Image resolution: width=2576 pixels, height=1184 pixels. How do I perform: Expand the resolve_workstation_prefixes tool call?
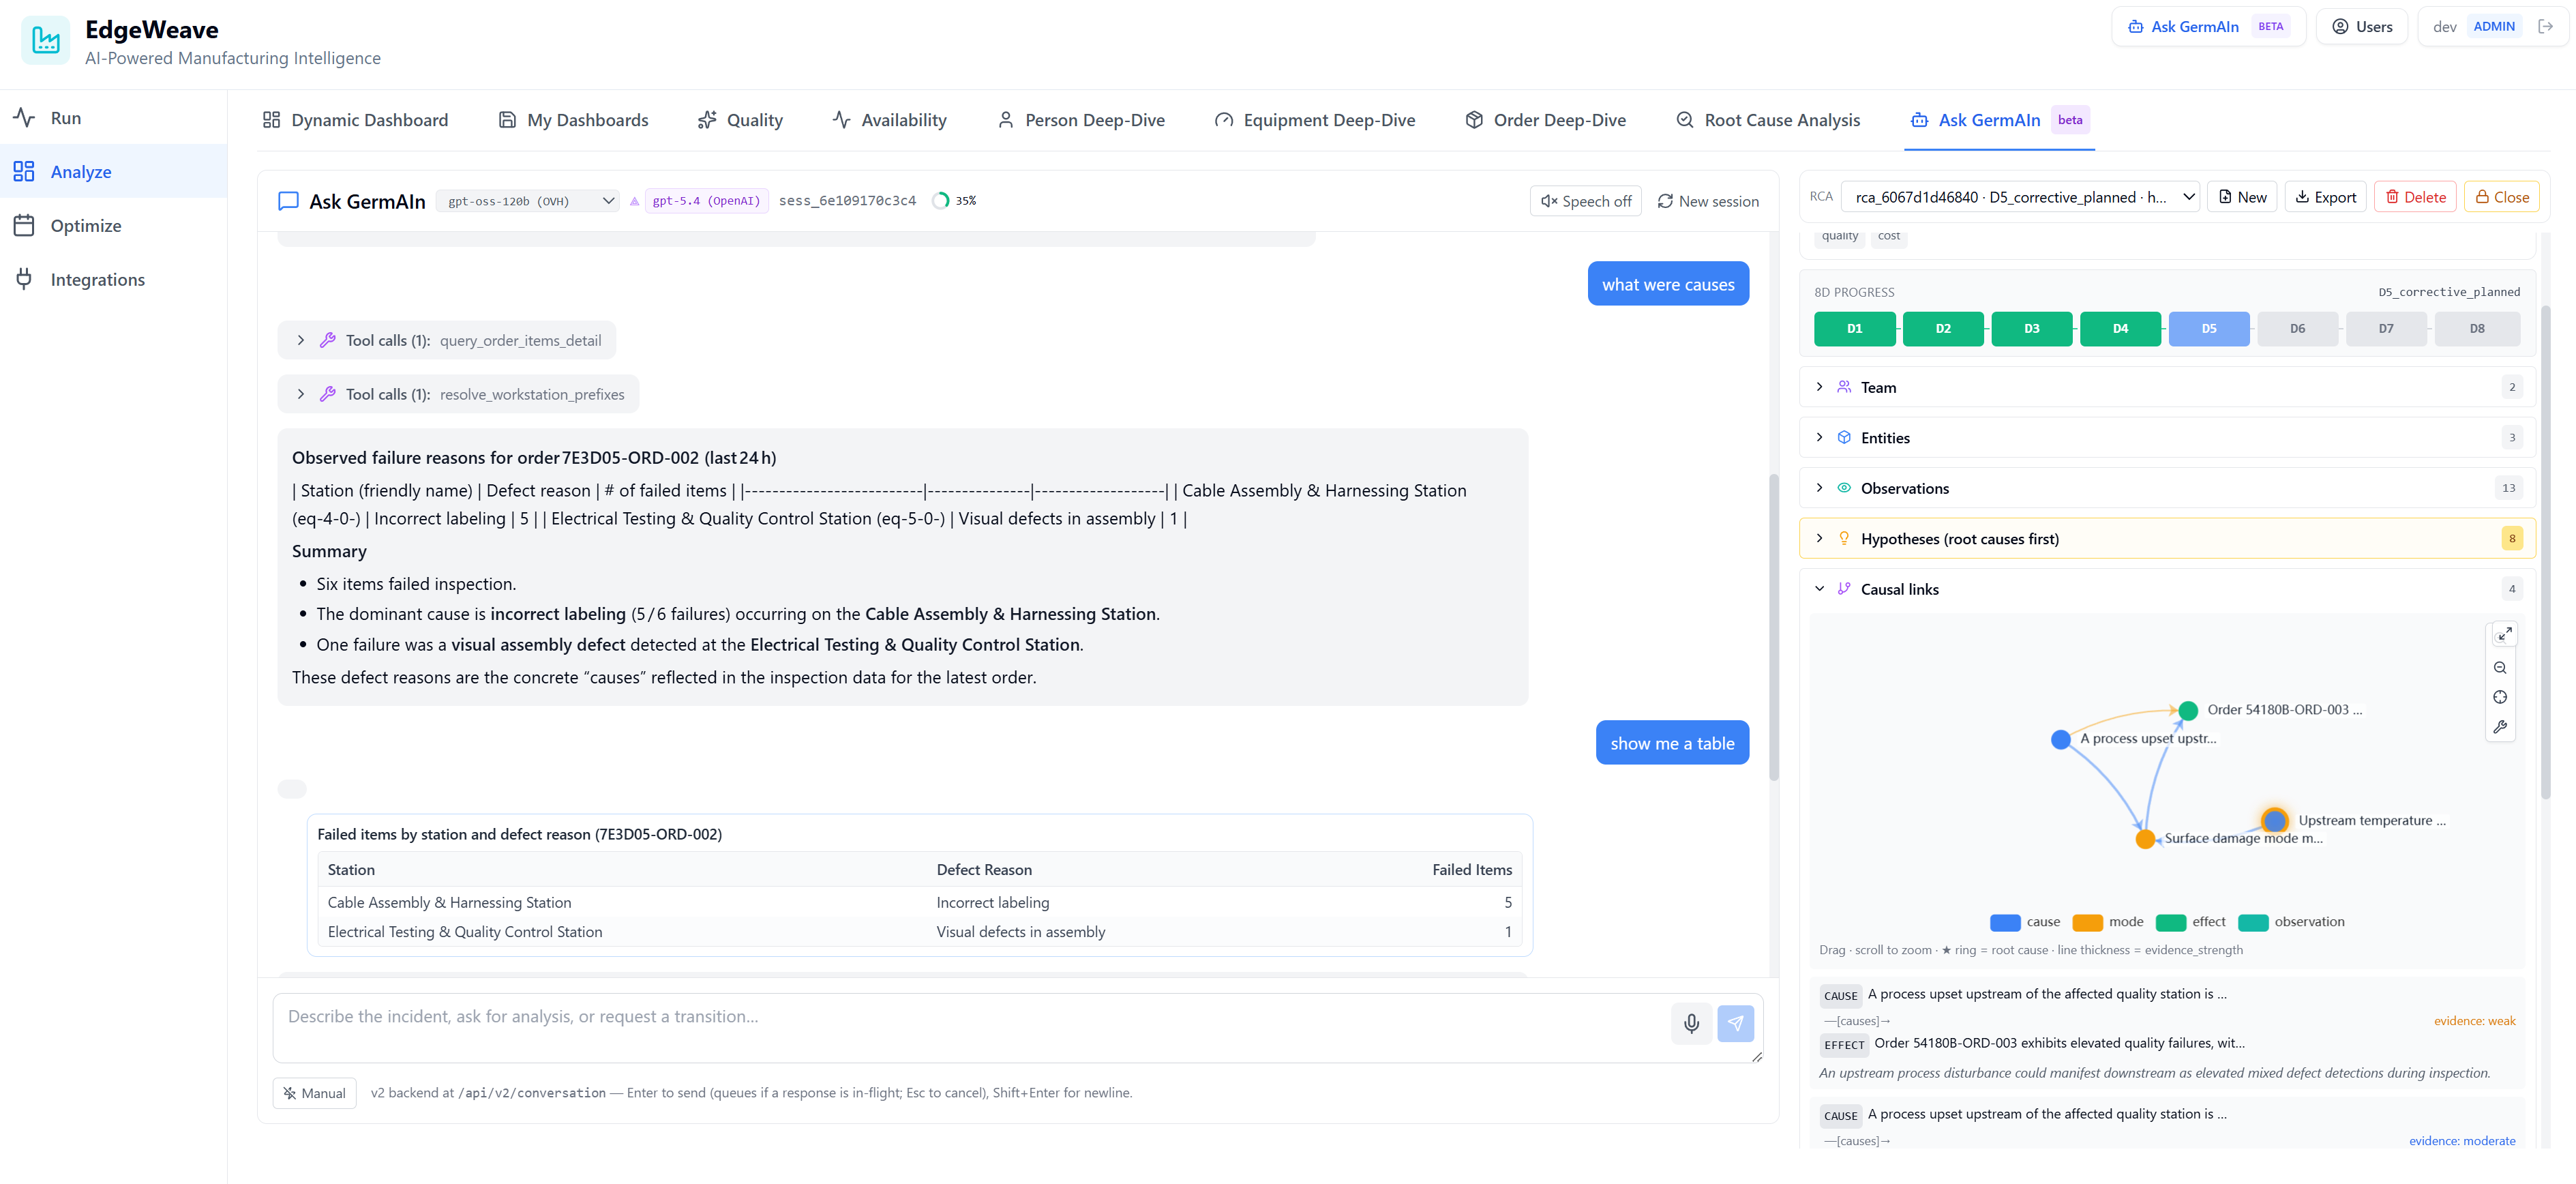(458, 394)
